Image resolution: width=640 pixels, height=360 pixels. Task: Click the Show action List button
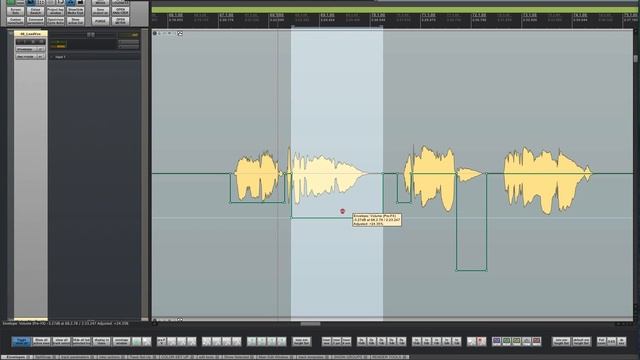(76, 21)
